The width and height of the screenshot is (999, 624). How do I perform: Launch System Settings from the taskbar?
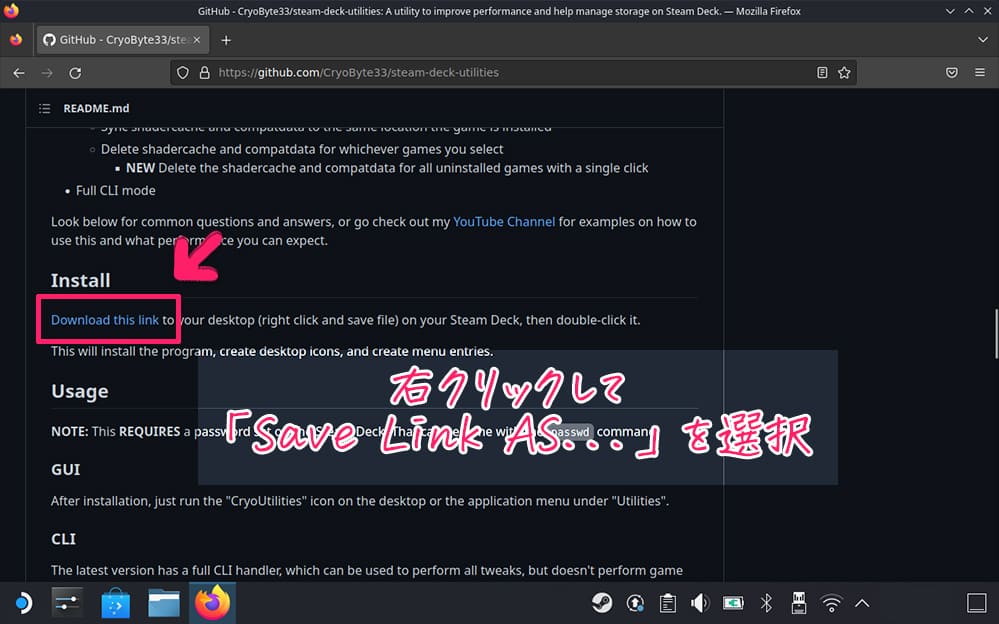coord(67,603)
